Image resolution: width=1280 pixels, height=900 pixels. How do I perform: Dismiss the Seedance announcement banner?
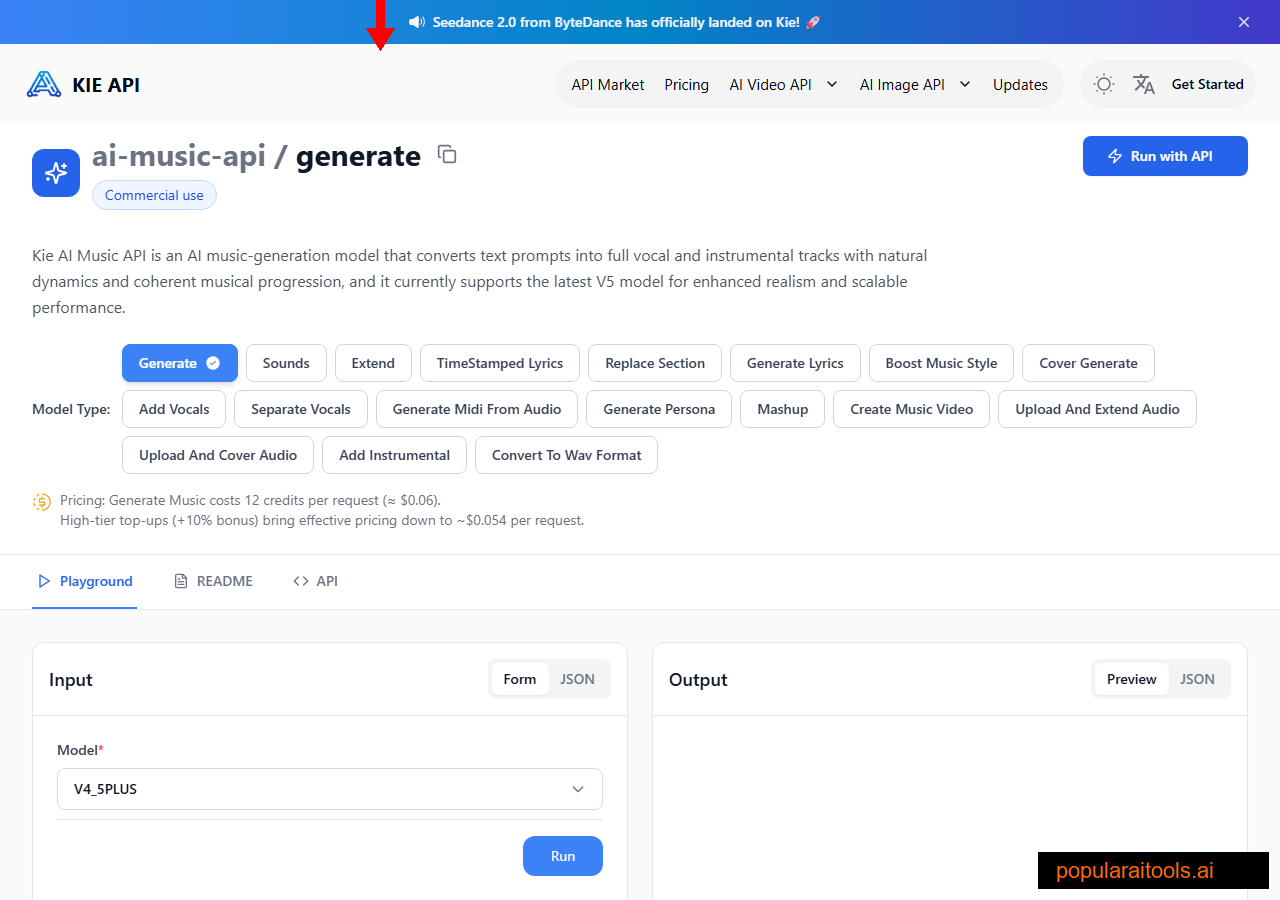(1243, 21)
